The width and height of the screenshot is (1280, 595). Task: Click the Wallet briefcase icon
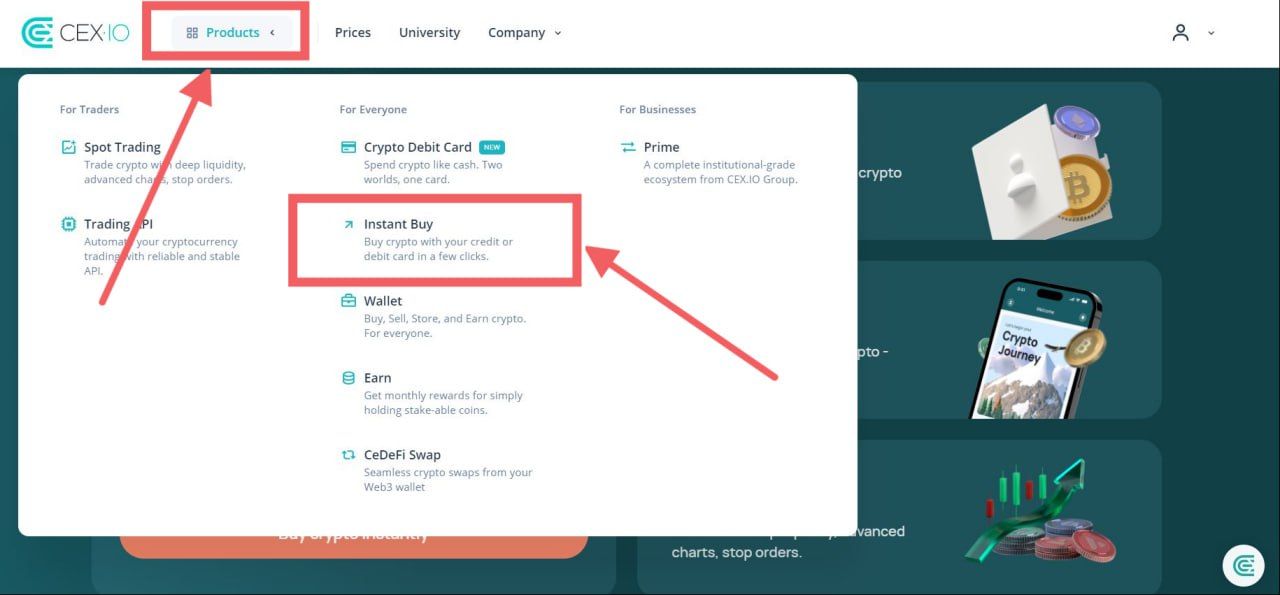click(x=348, y=301)
